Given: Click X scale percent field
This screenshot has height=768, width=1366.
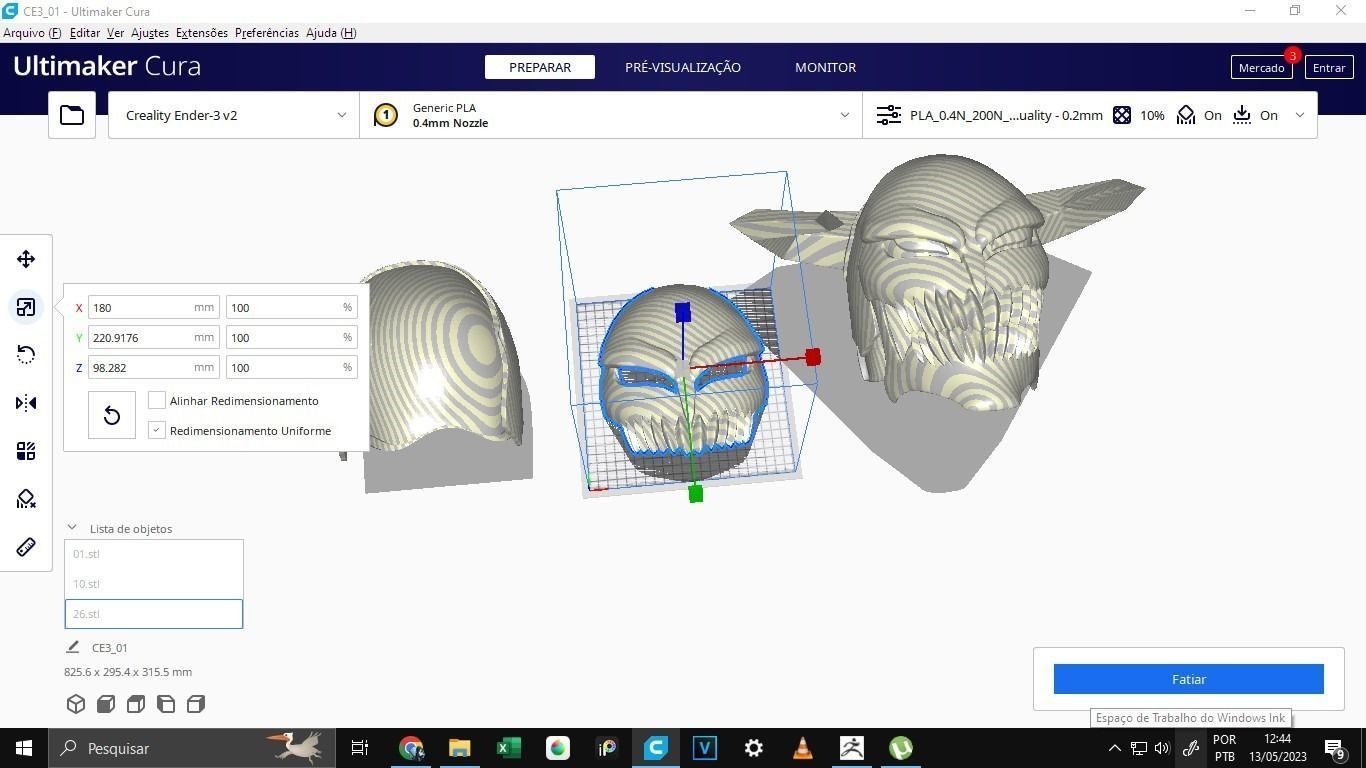Looking at the screenshot, I should pyautogui.click(x=291, y=307).
